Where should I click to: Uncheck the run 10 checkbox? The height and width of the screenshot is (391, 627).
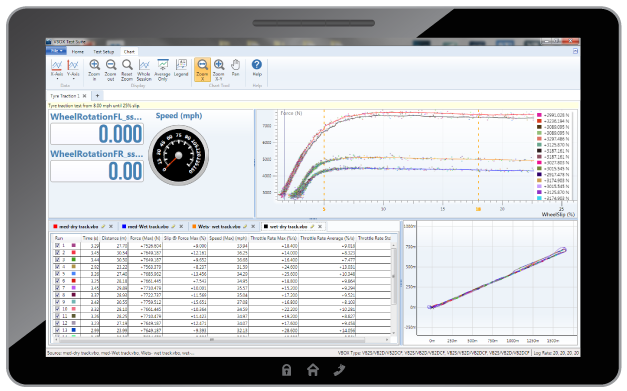(x=57, y=309)
